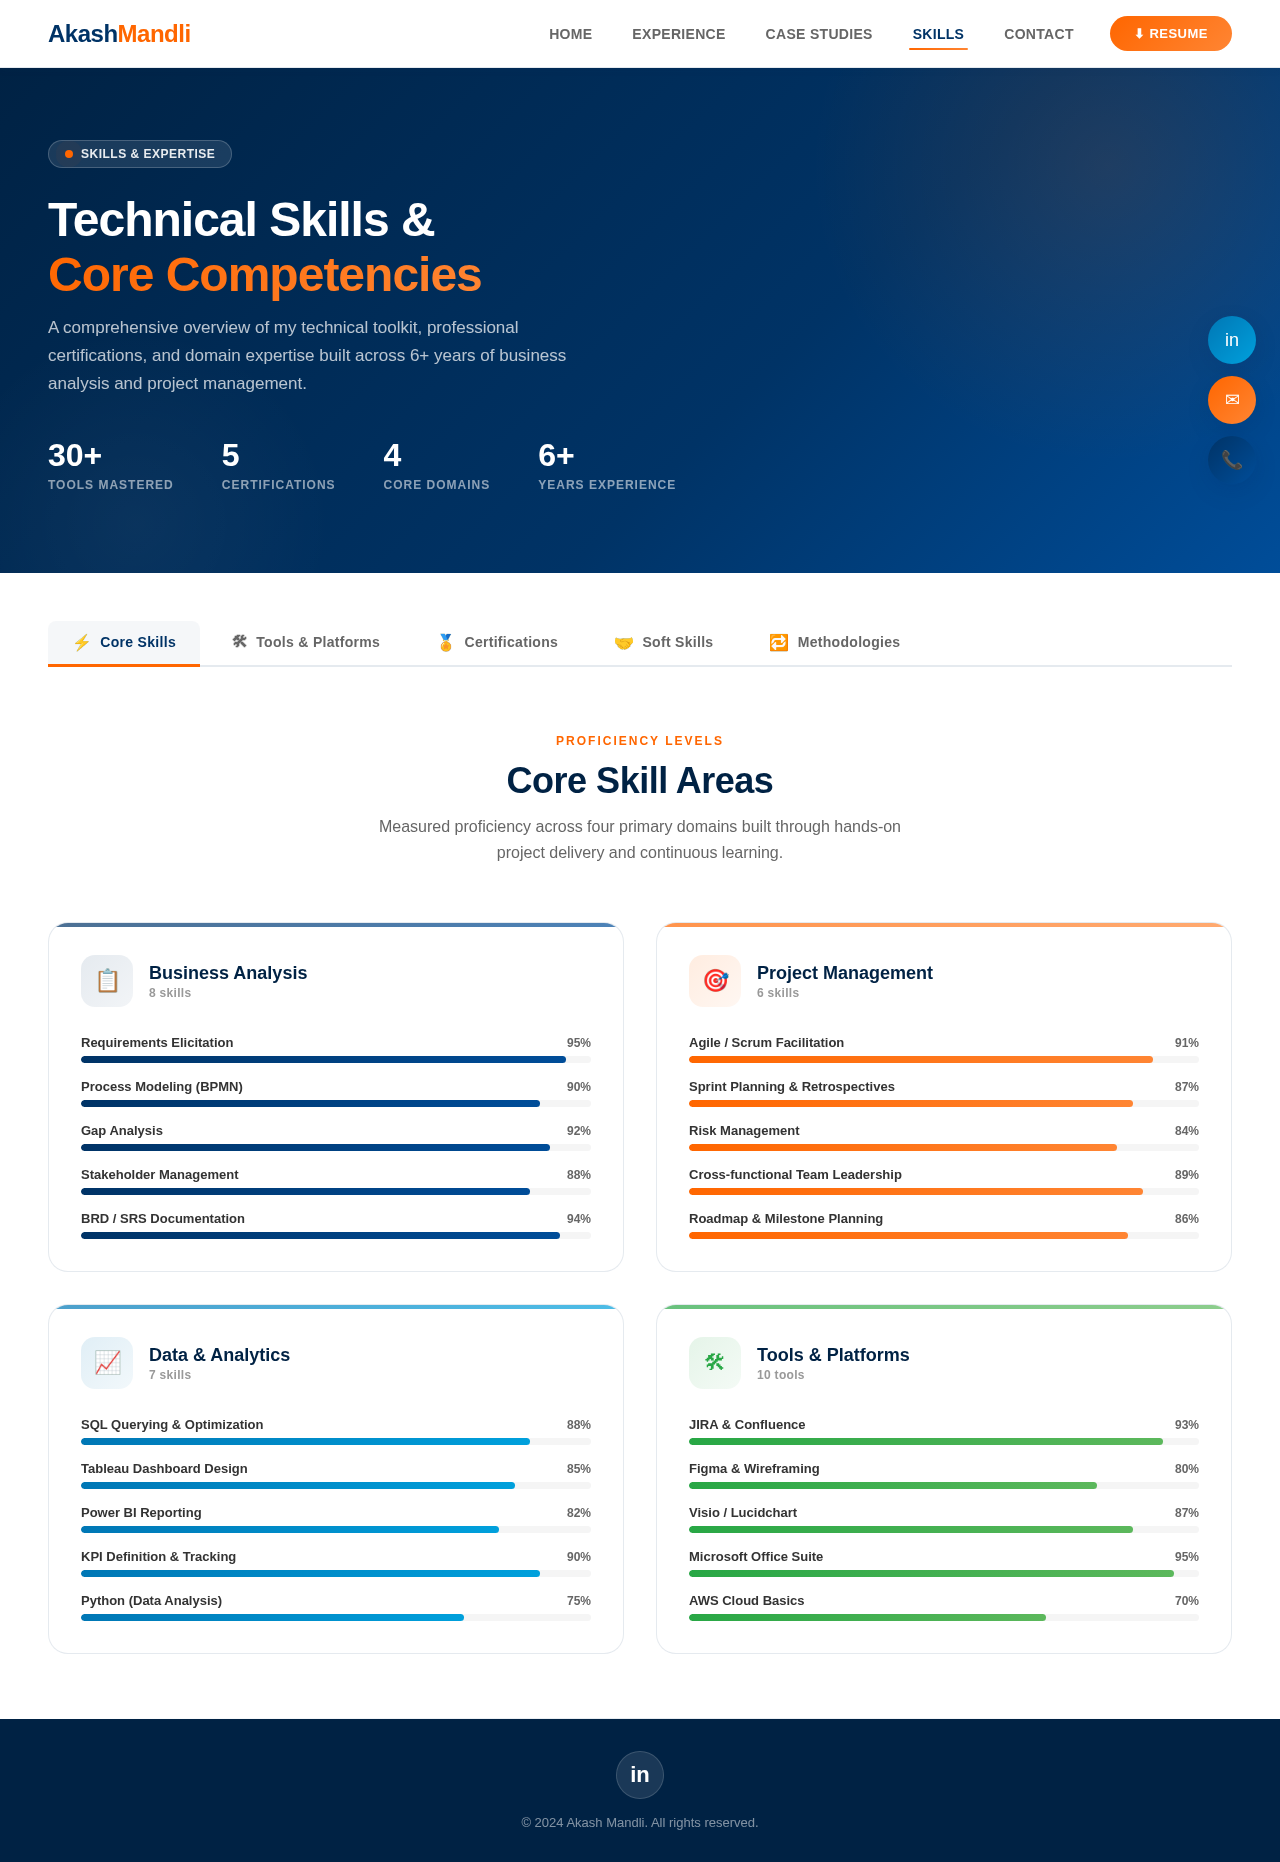Click the 2024 copyright footer text
The height and width of the screenshot is (1862, 1280).
click(x=640, y=1823)
